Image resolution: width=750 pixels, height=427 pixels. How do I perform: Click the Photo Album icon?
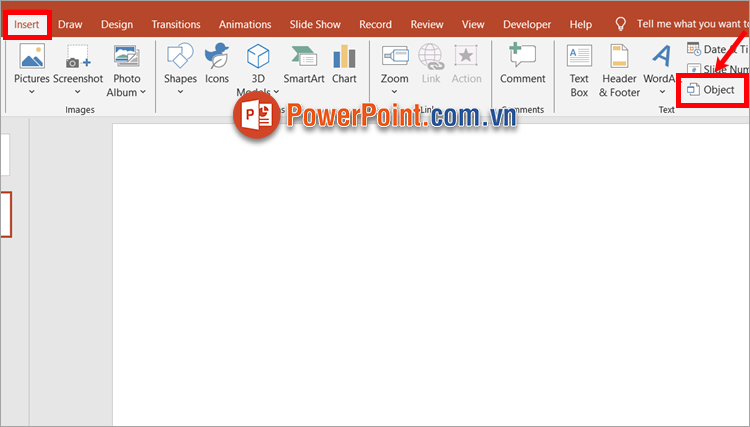tap(127, 56)
